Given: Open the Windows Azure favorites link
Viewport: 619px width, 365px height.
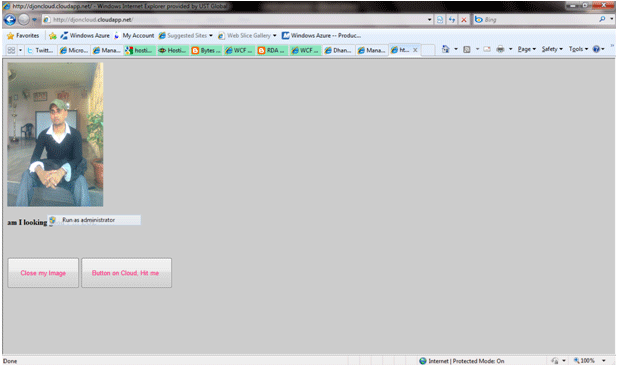Looking at the screenshot, I should coord(85,36).
